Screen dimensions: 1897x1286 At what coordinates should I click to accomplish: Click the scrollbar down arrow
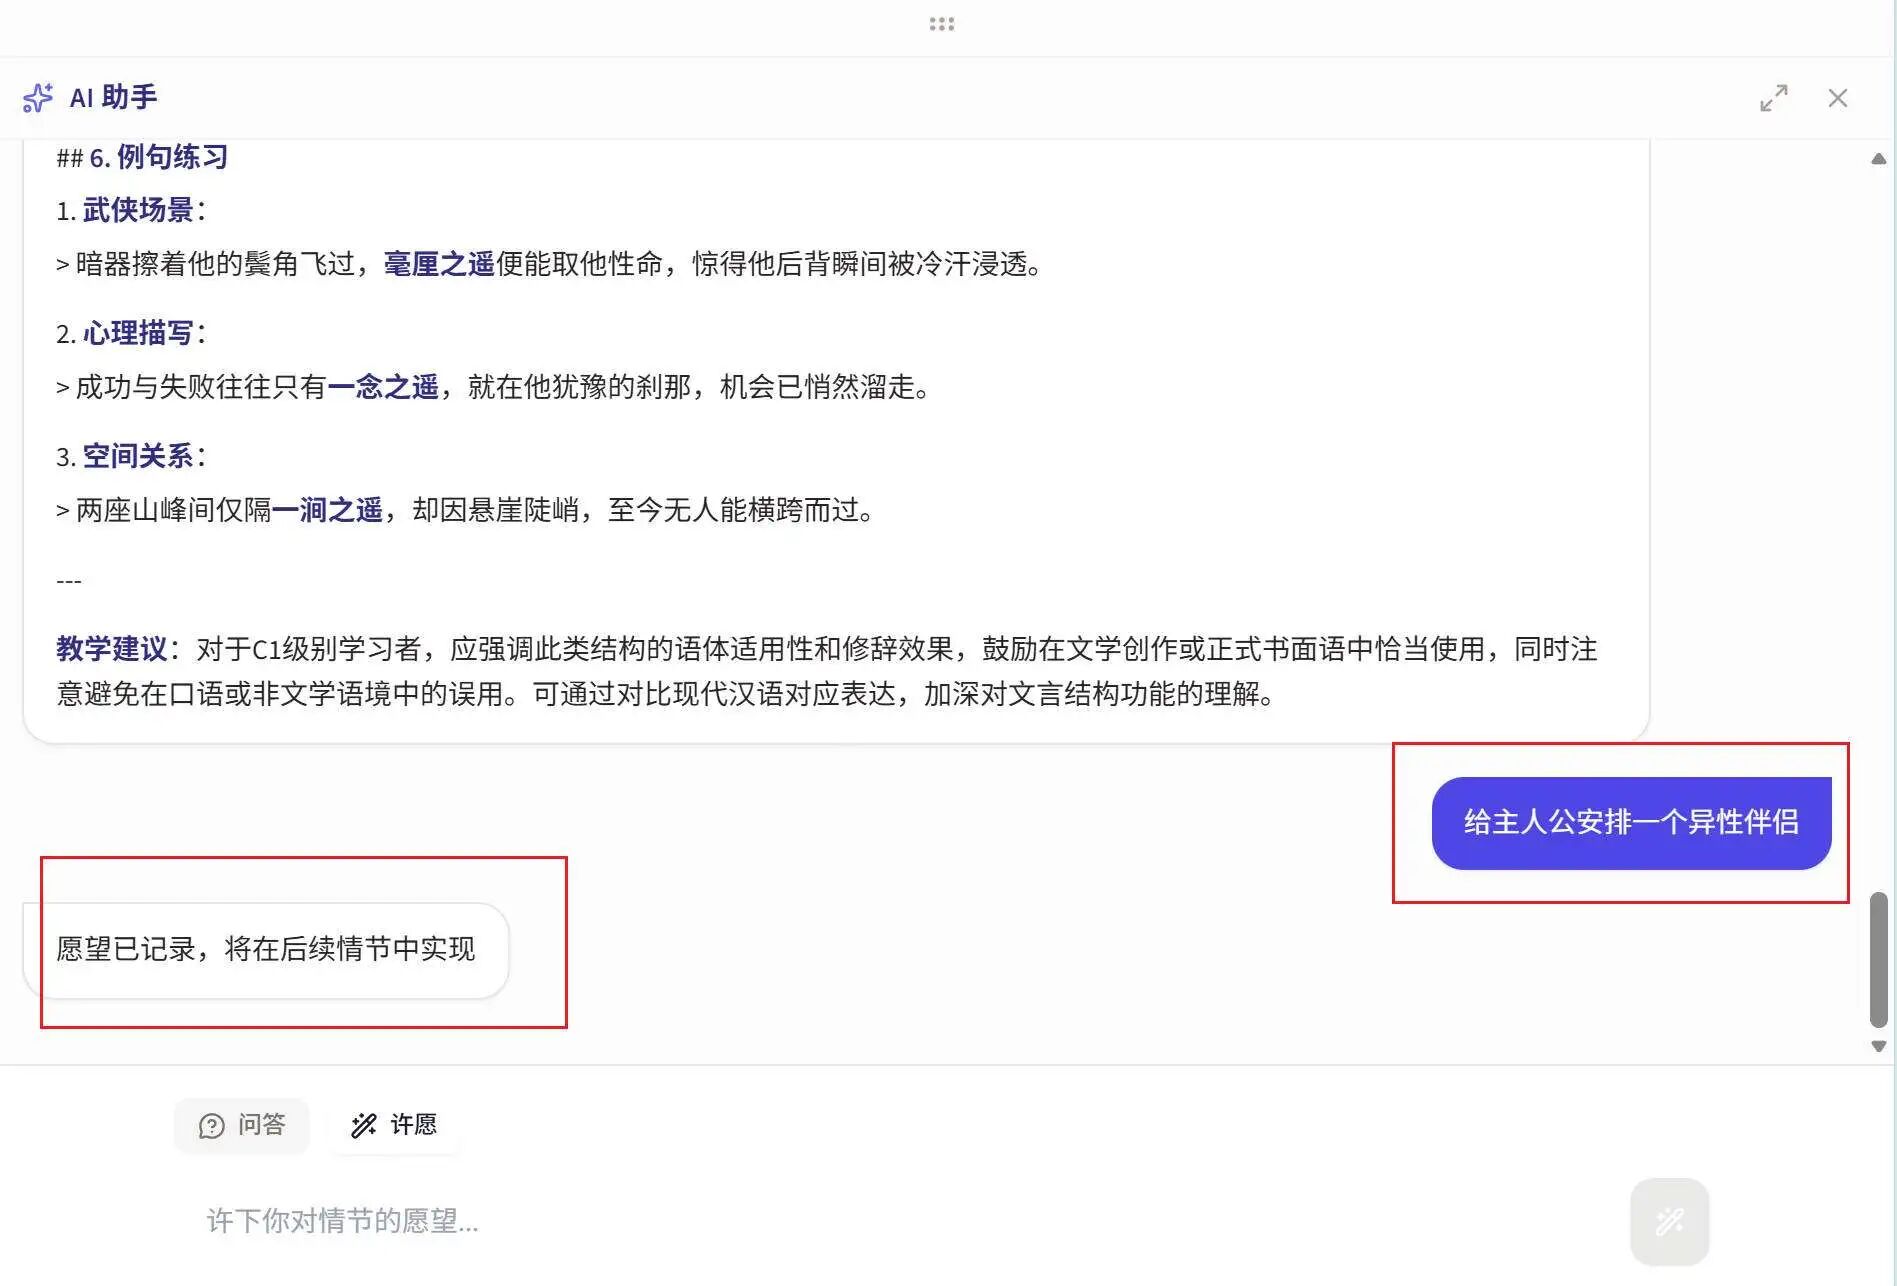[1877, 1047]
